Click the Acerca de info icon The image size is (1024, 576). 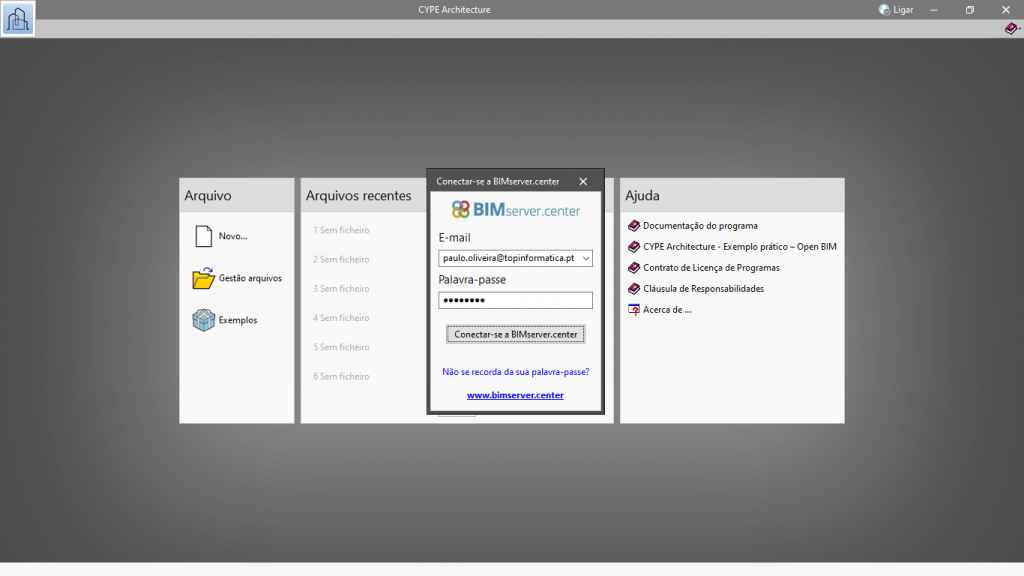point(633,310)
